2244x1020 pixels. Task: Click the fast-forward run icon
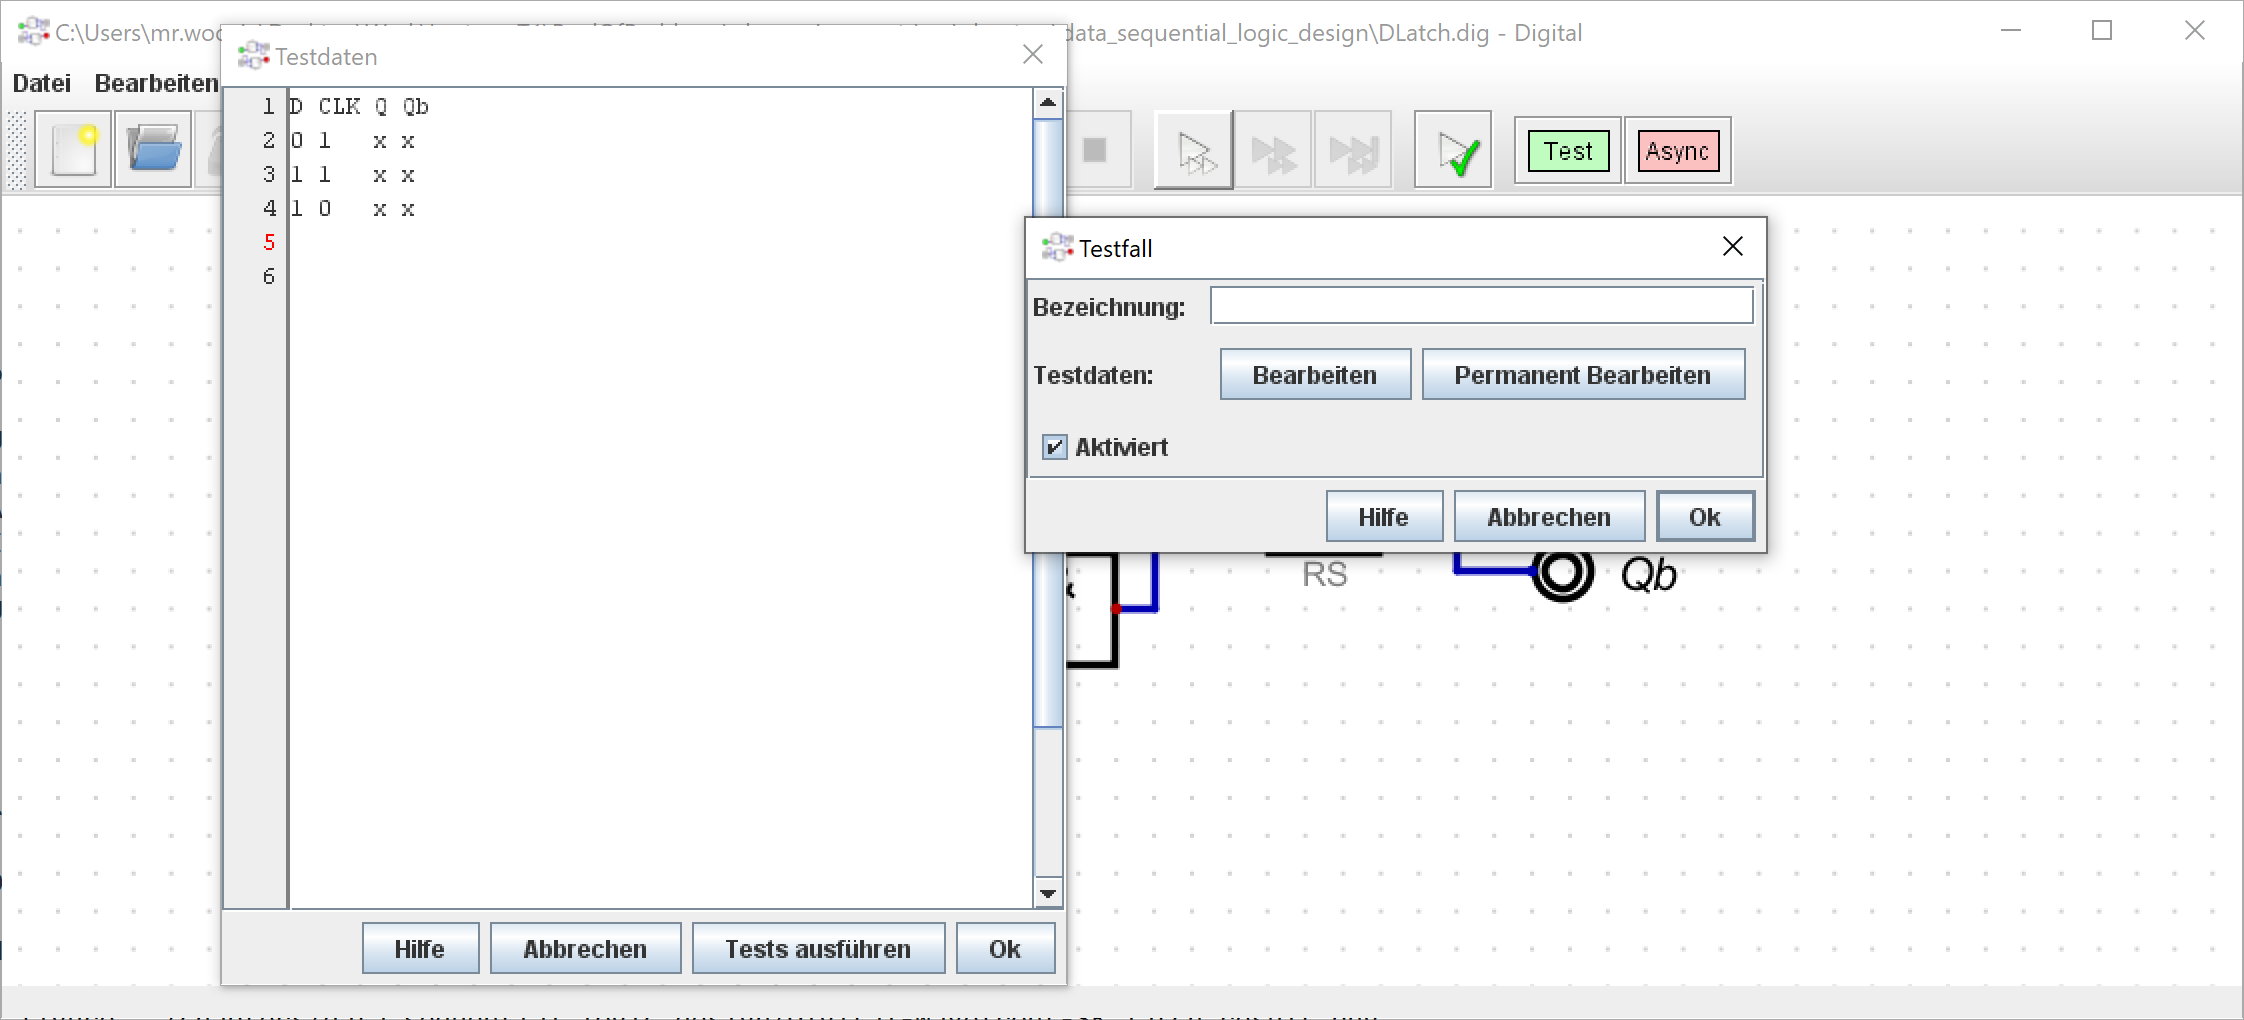click(1273, 151)
